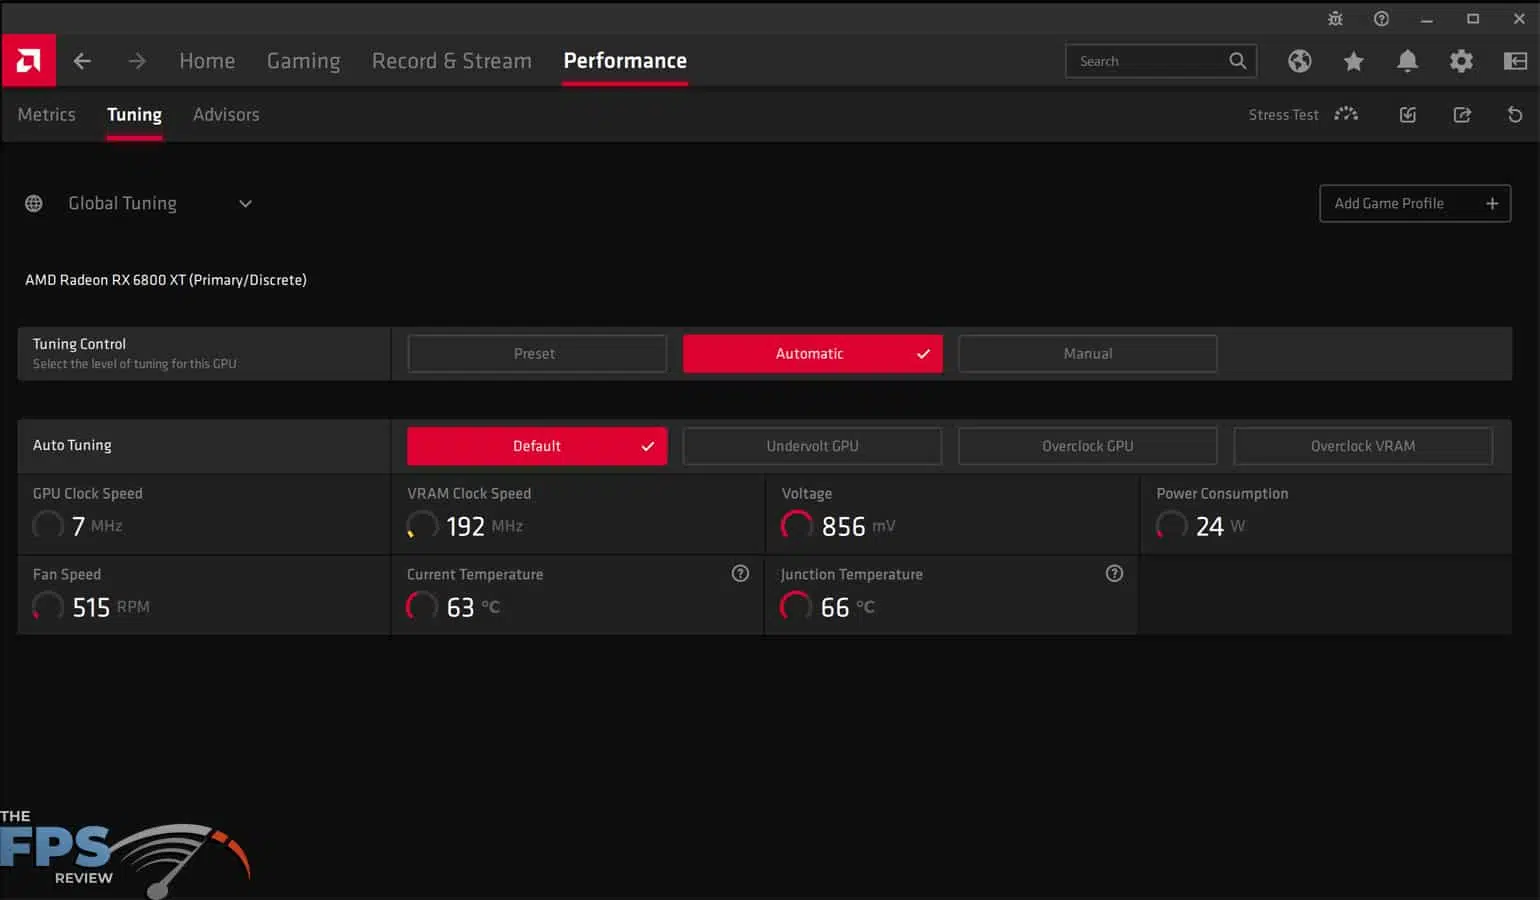1540x900 pixels.
Task: Click the GPU Clock Speed gauge
Action: point(48,525)
